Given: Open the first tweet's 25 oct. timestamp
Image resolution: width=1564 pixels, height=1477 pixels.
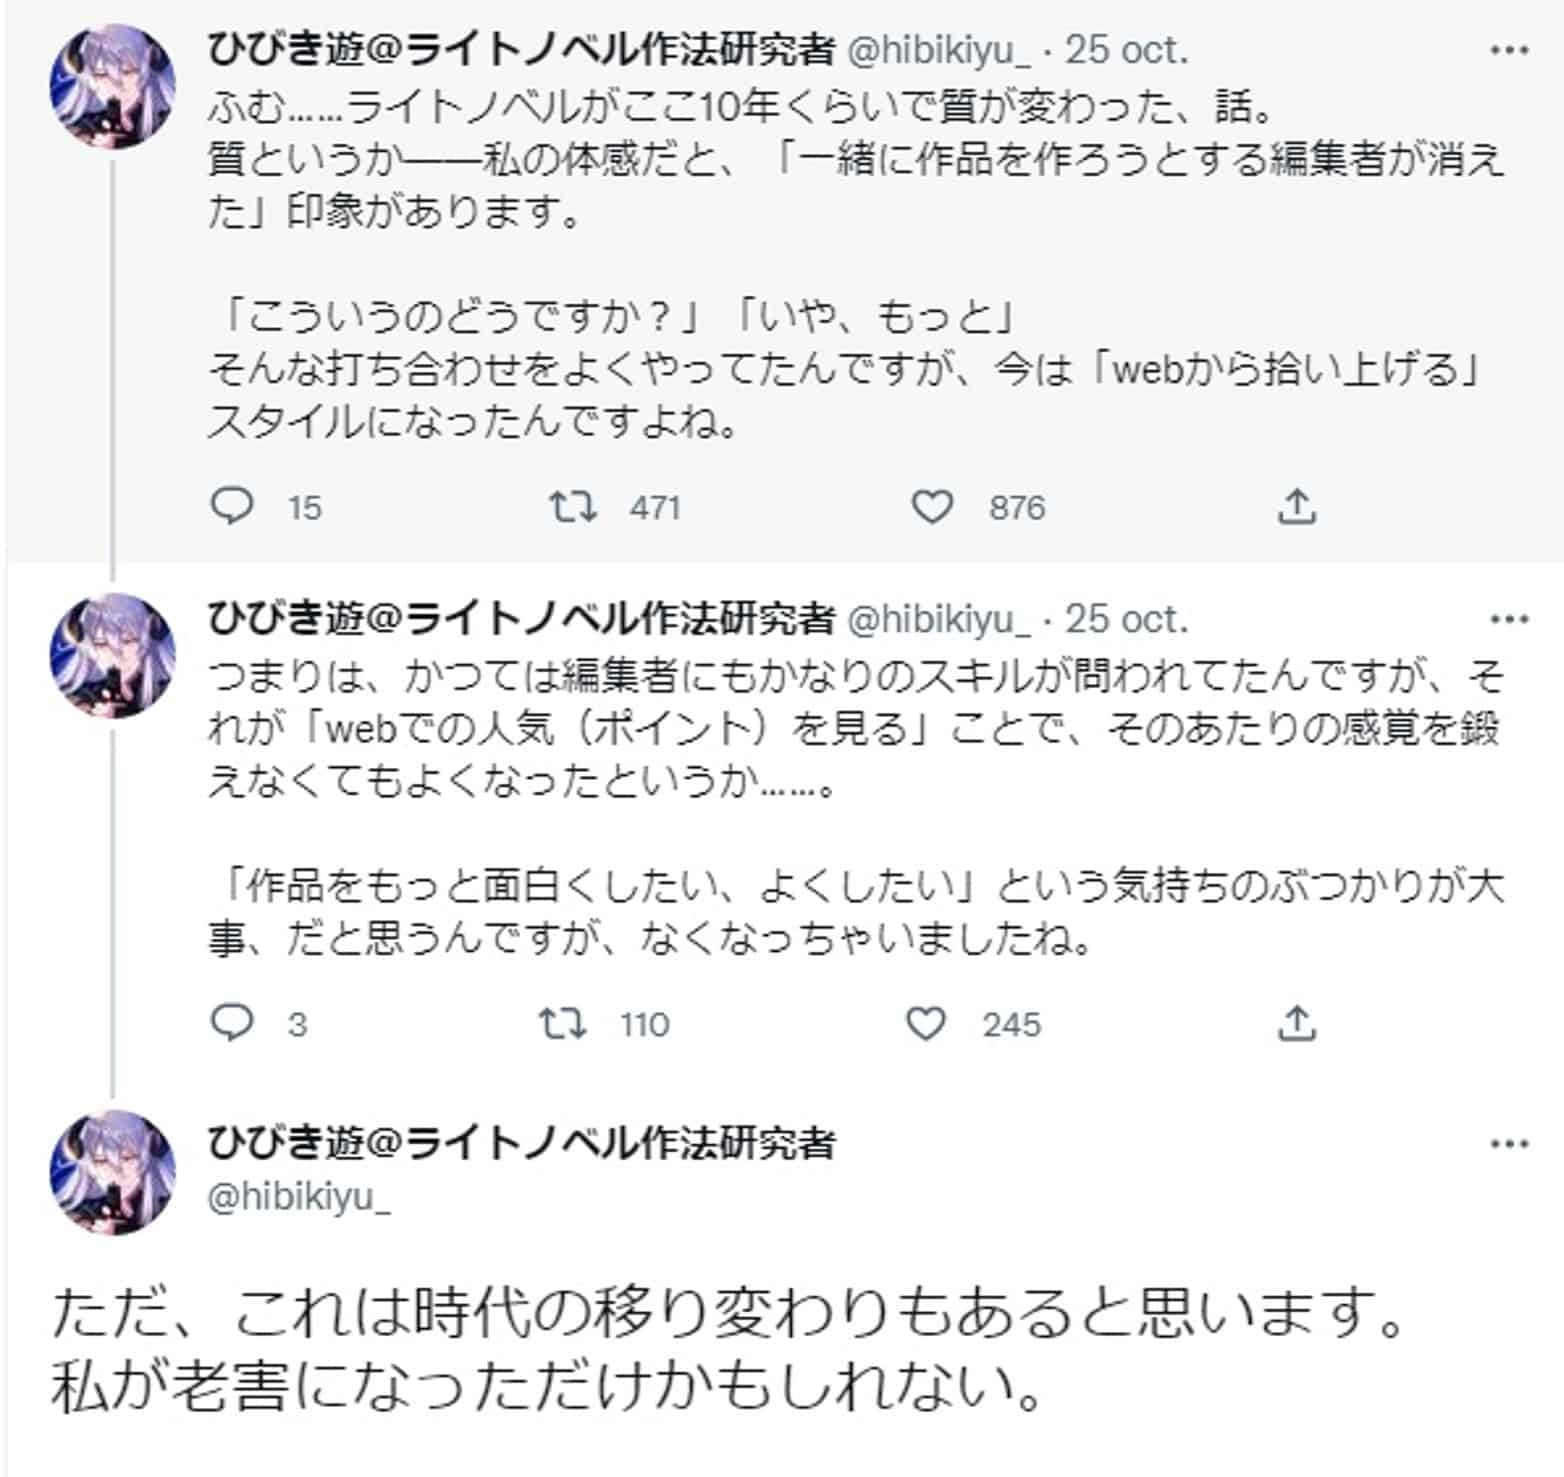Looking at the screenshot, I should [x=1126, y=50].
